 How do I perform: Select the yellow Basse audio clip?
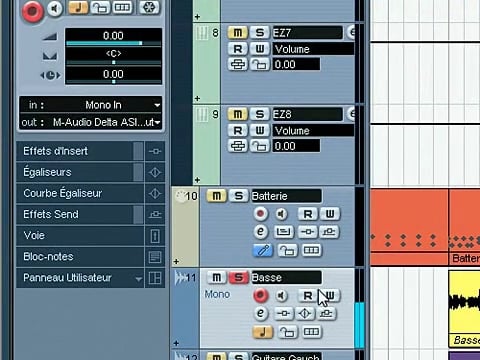[464, 309]
